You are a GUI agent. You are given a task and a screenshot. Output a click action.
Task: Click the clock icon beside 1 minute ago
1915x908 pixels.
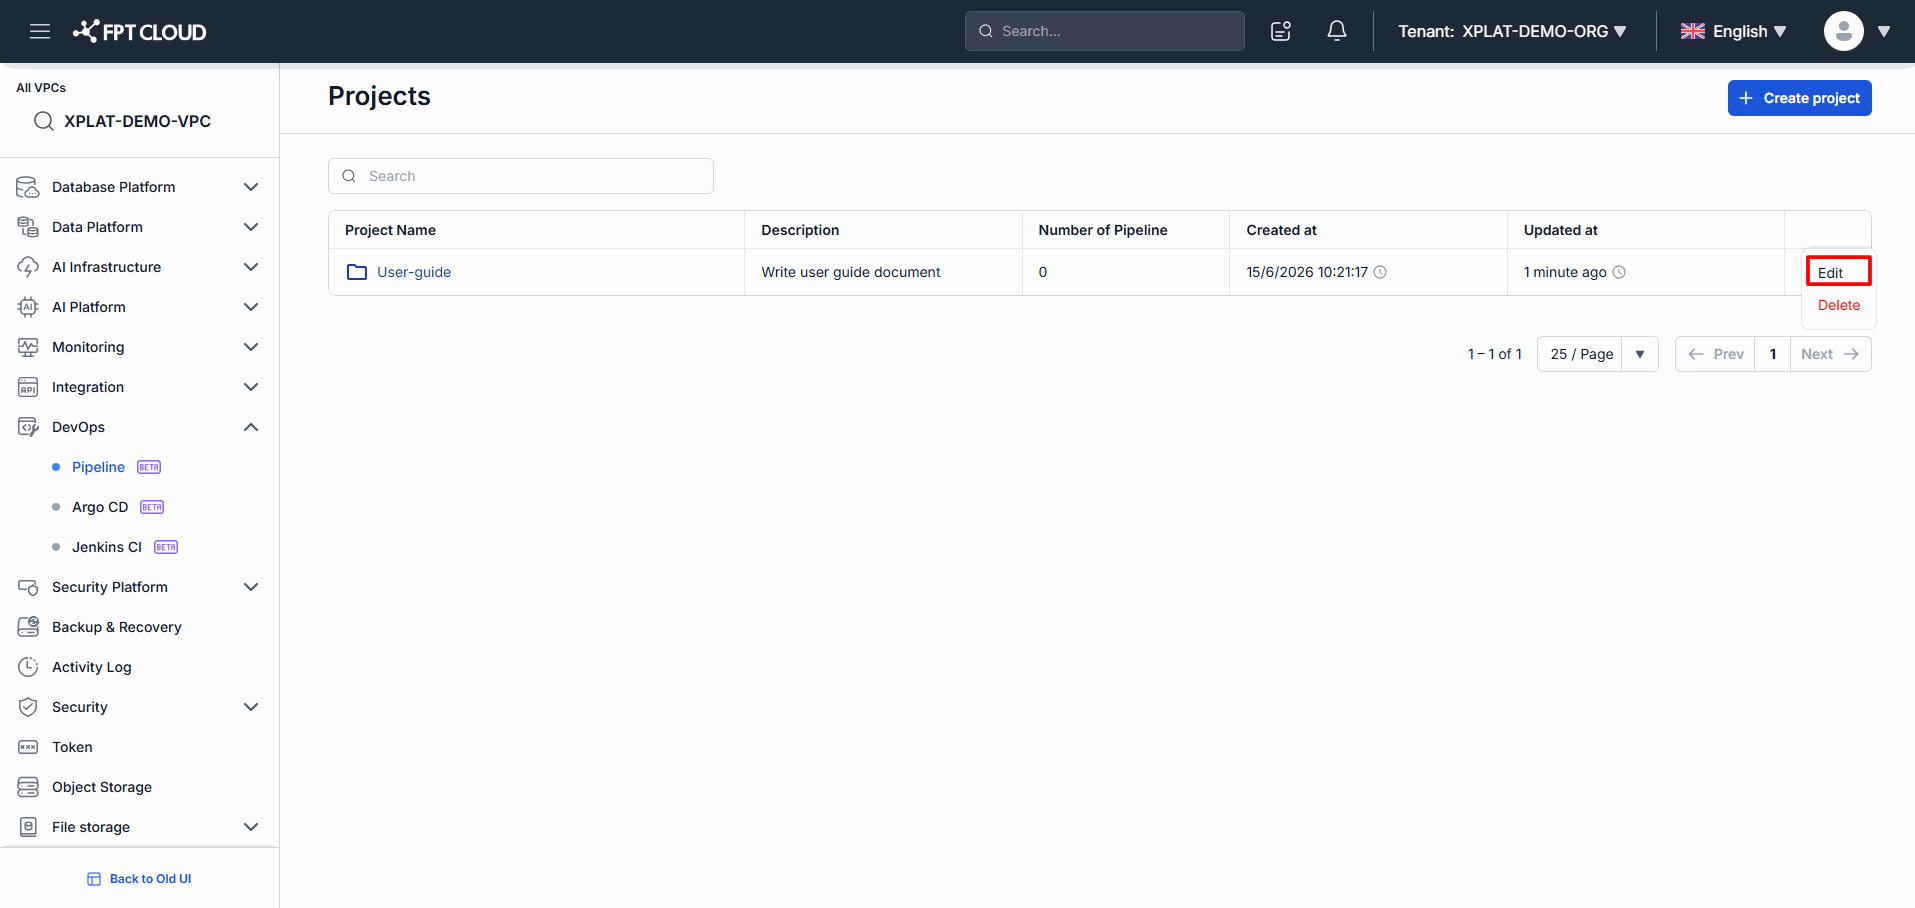click(1619, 272)
